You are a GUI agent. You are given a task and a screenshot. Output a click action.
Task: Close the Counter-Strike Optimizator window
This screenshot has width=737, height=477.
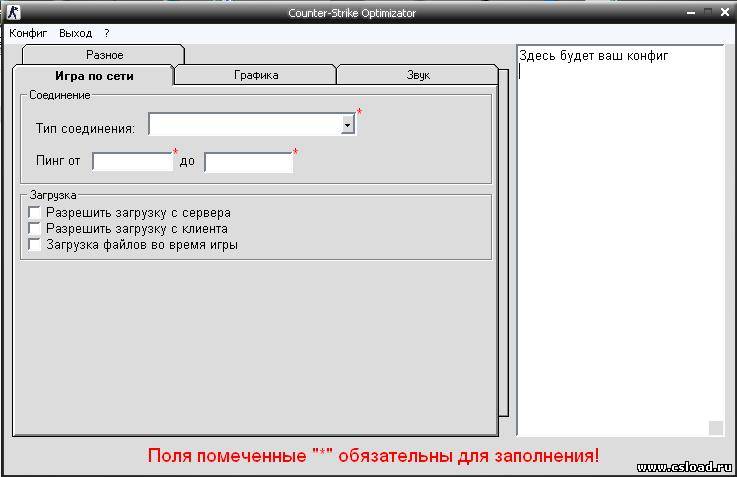click(724, 13)
